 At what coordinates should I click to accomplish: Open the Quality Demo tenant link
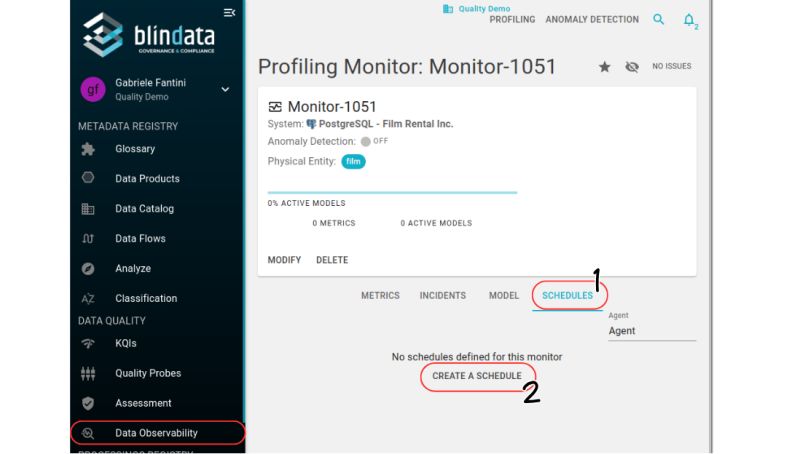click(484, 9)
